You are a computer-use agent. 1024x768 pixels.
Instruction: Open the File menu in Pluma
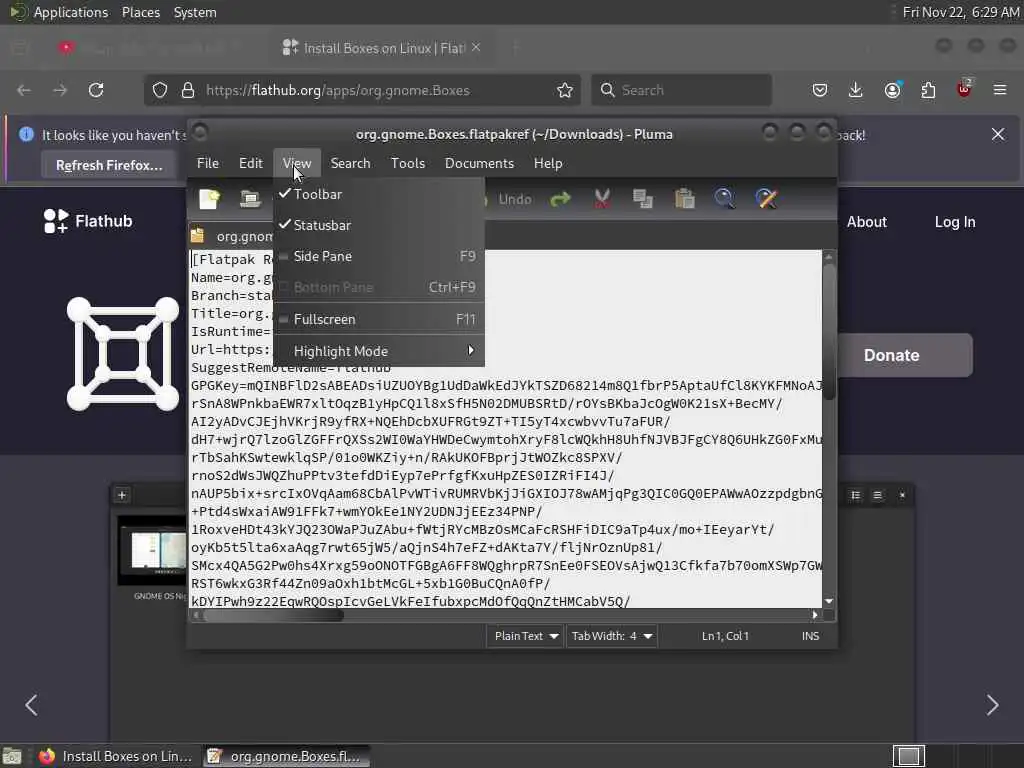(208, 163)
